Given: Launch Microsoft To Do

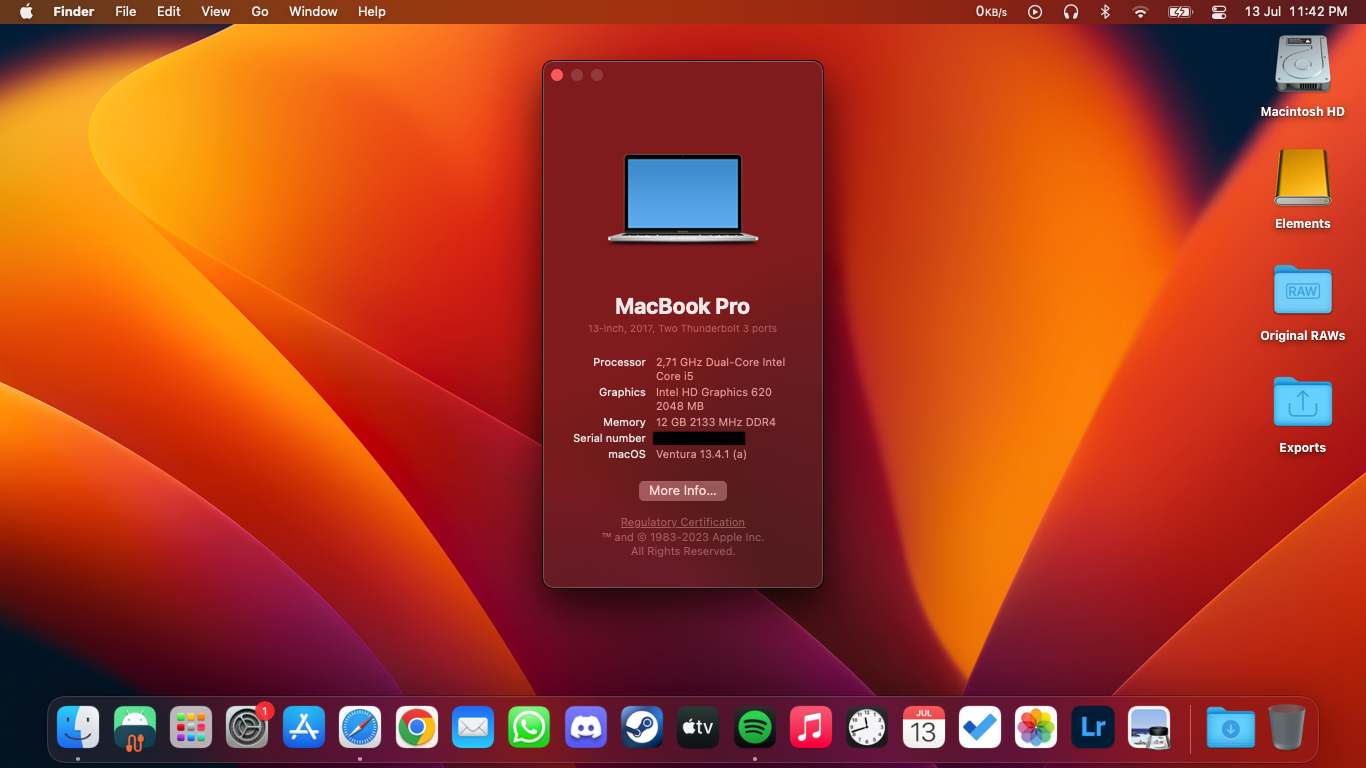Looking at the screenshot, I should pyautogui.click(x=980, y=727).
